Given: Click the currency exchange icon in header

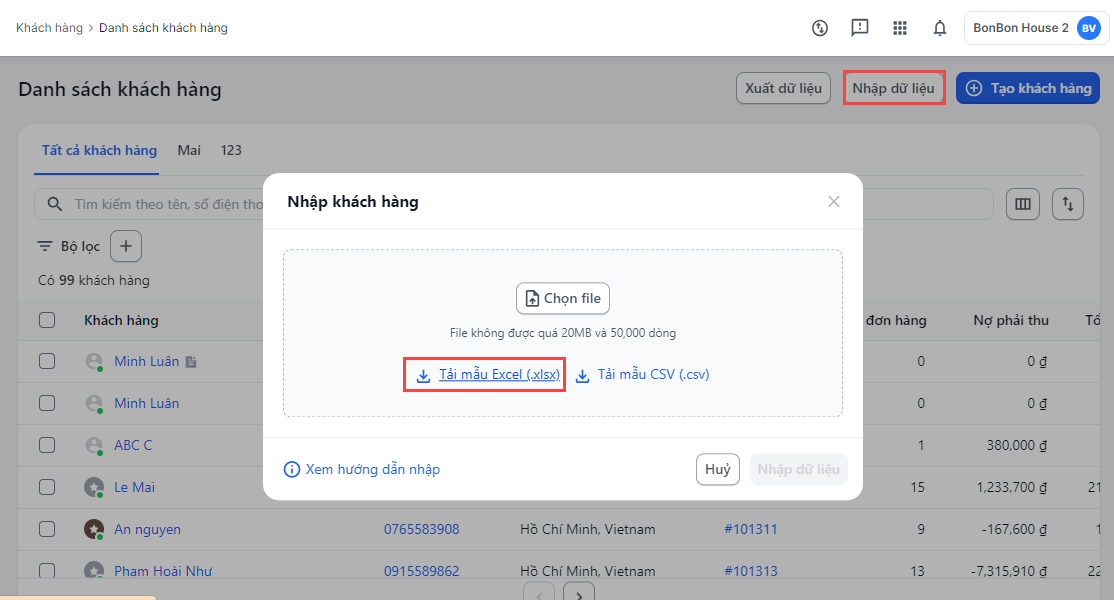Looking at the screenshot, I should (x=820, y=28).
